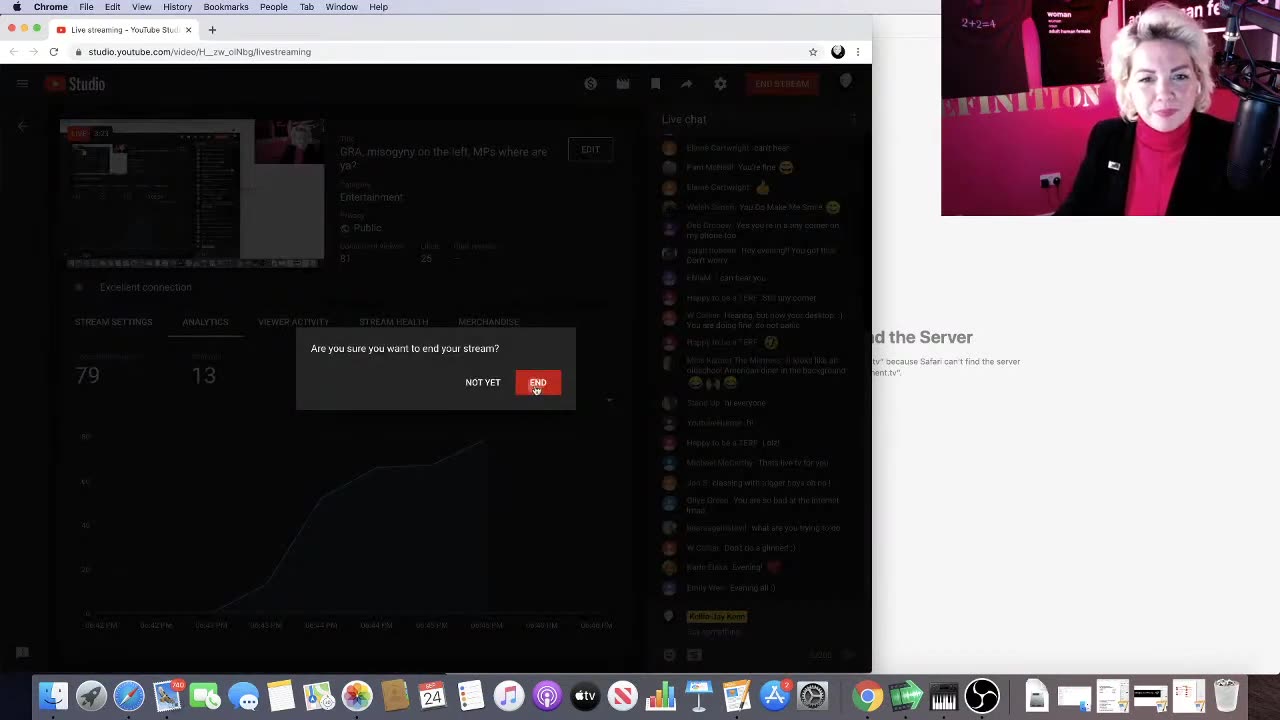
Task: Switch to MERCHANDISE tab
Action: tap(488, 322)
